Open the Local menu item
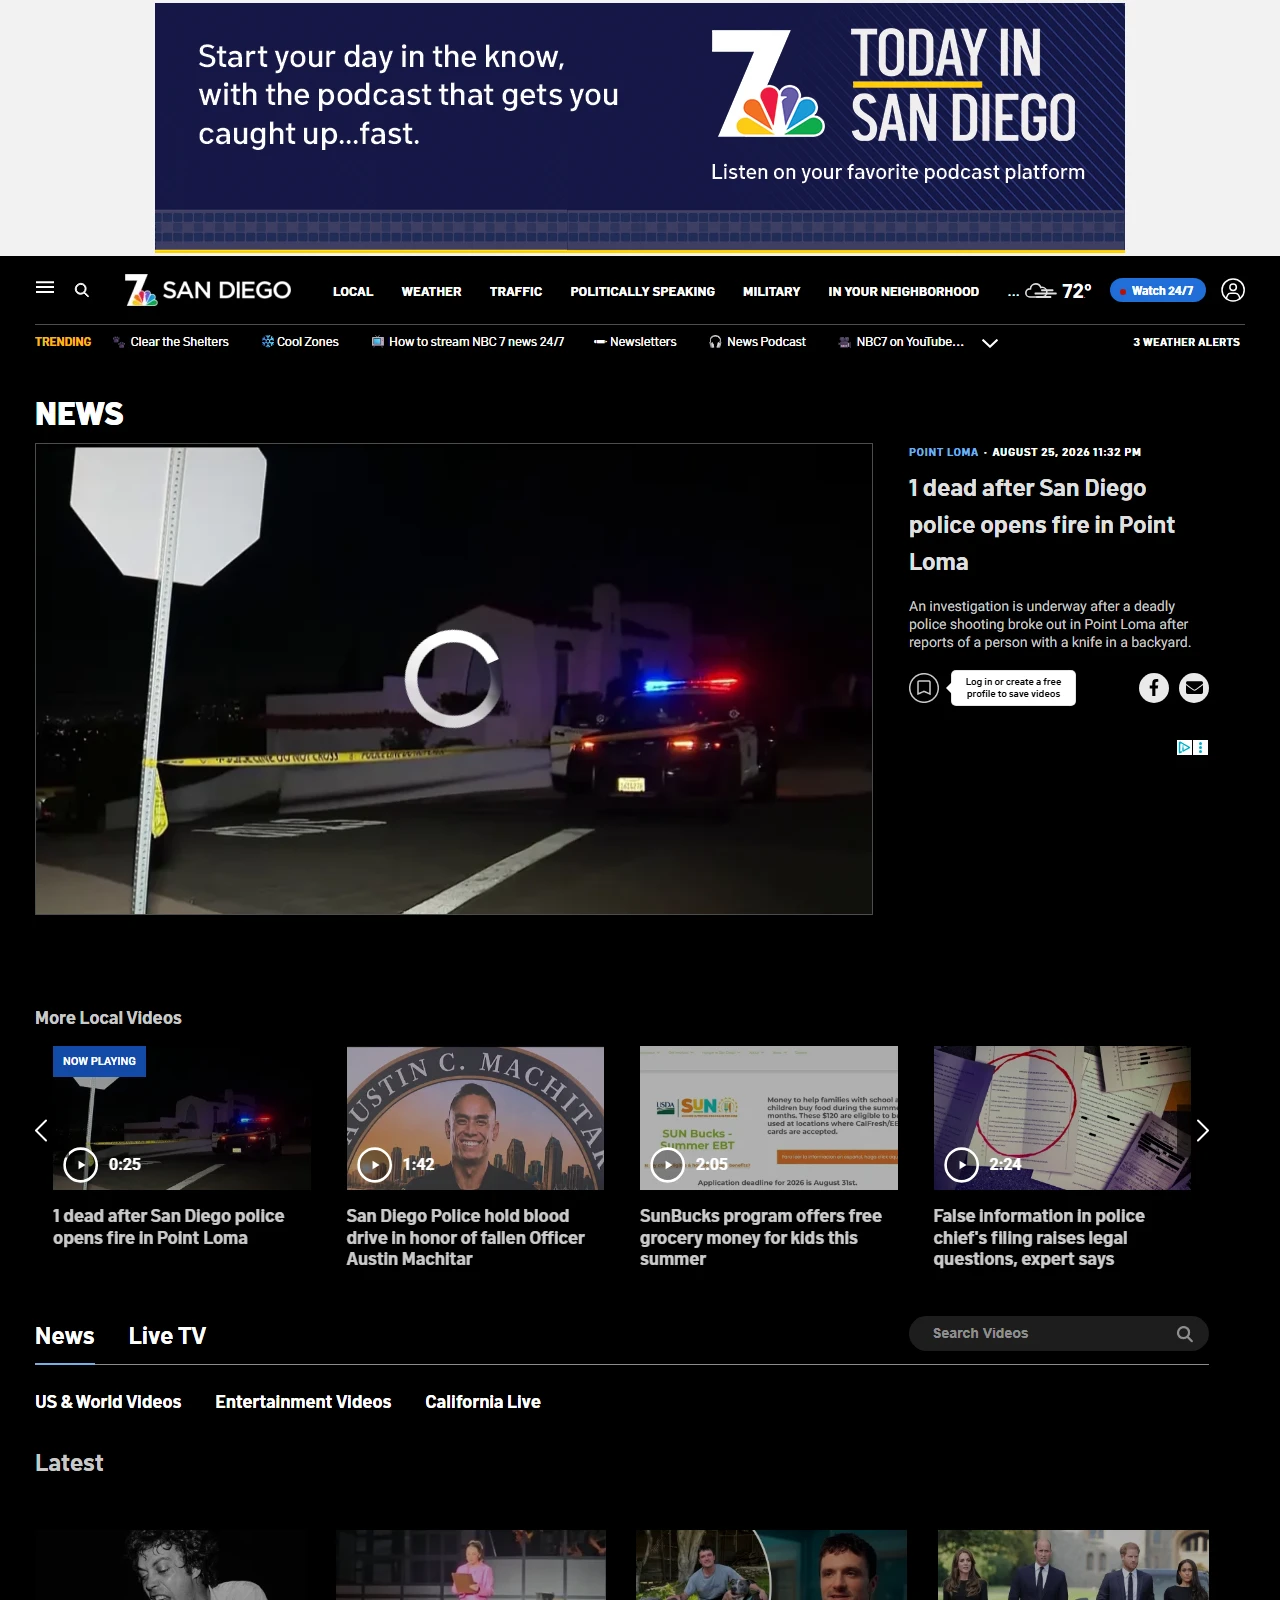The height and width of the screenshot is (1600, 1280). [x=353, y=291]
